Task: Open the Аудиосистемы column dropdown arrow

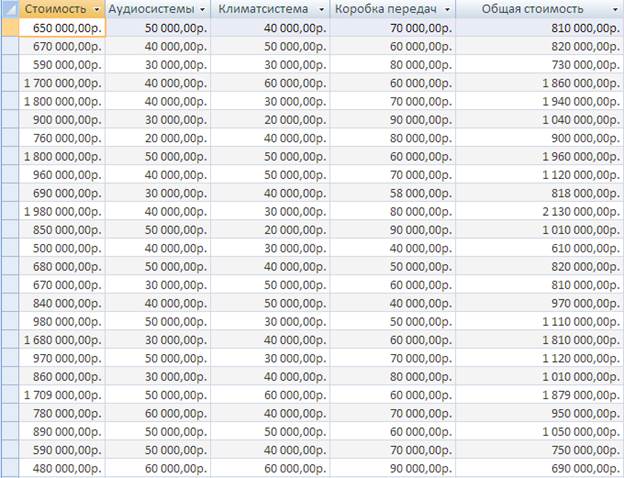Action: tap(202, 9)
